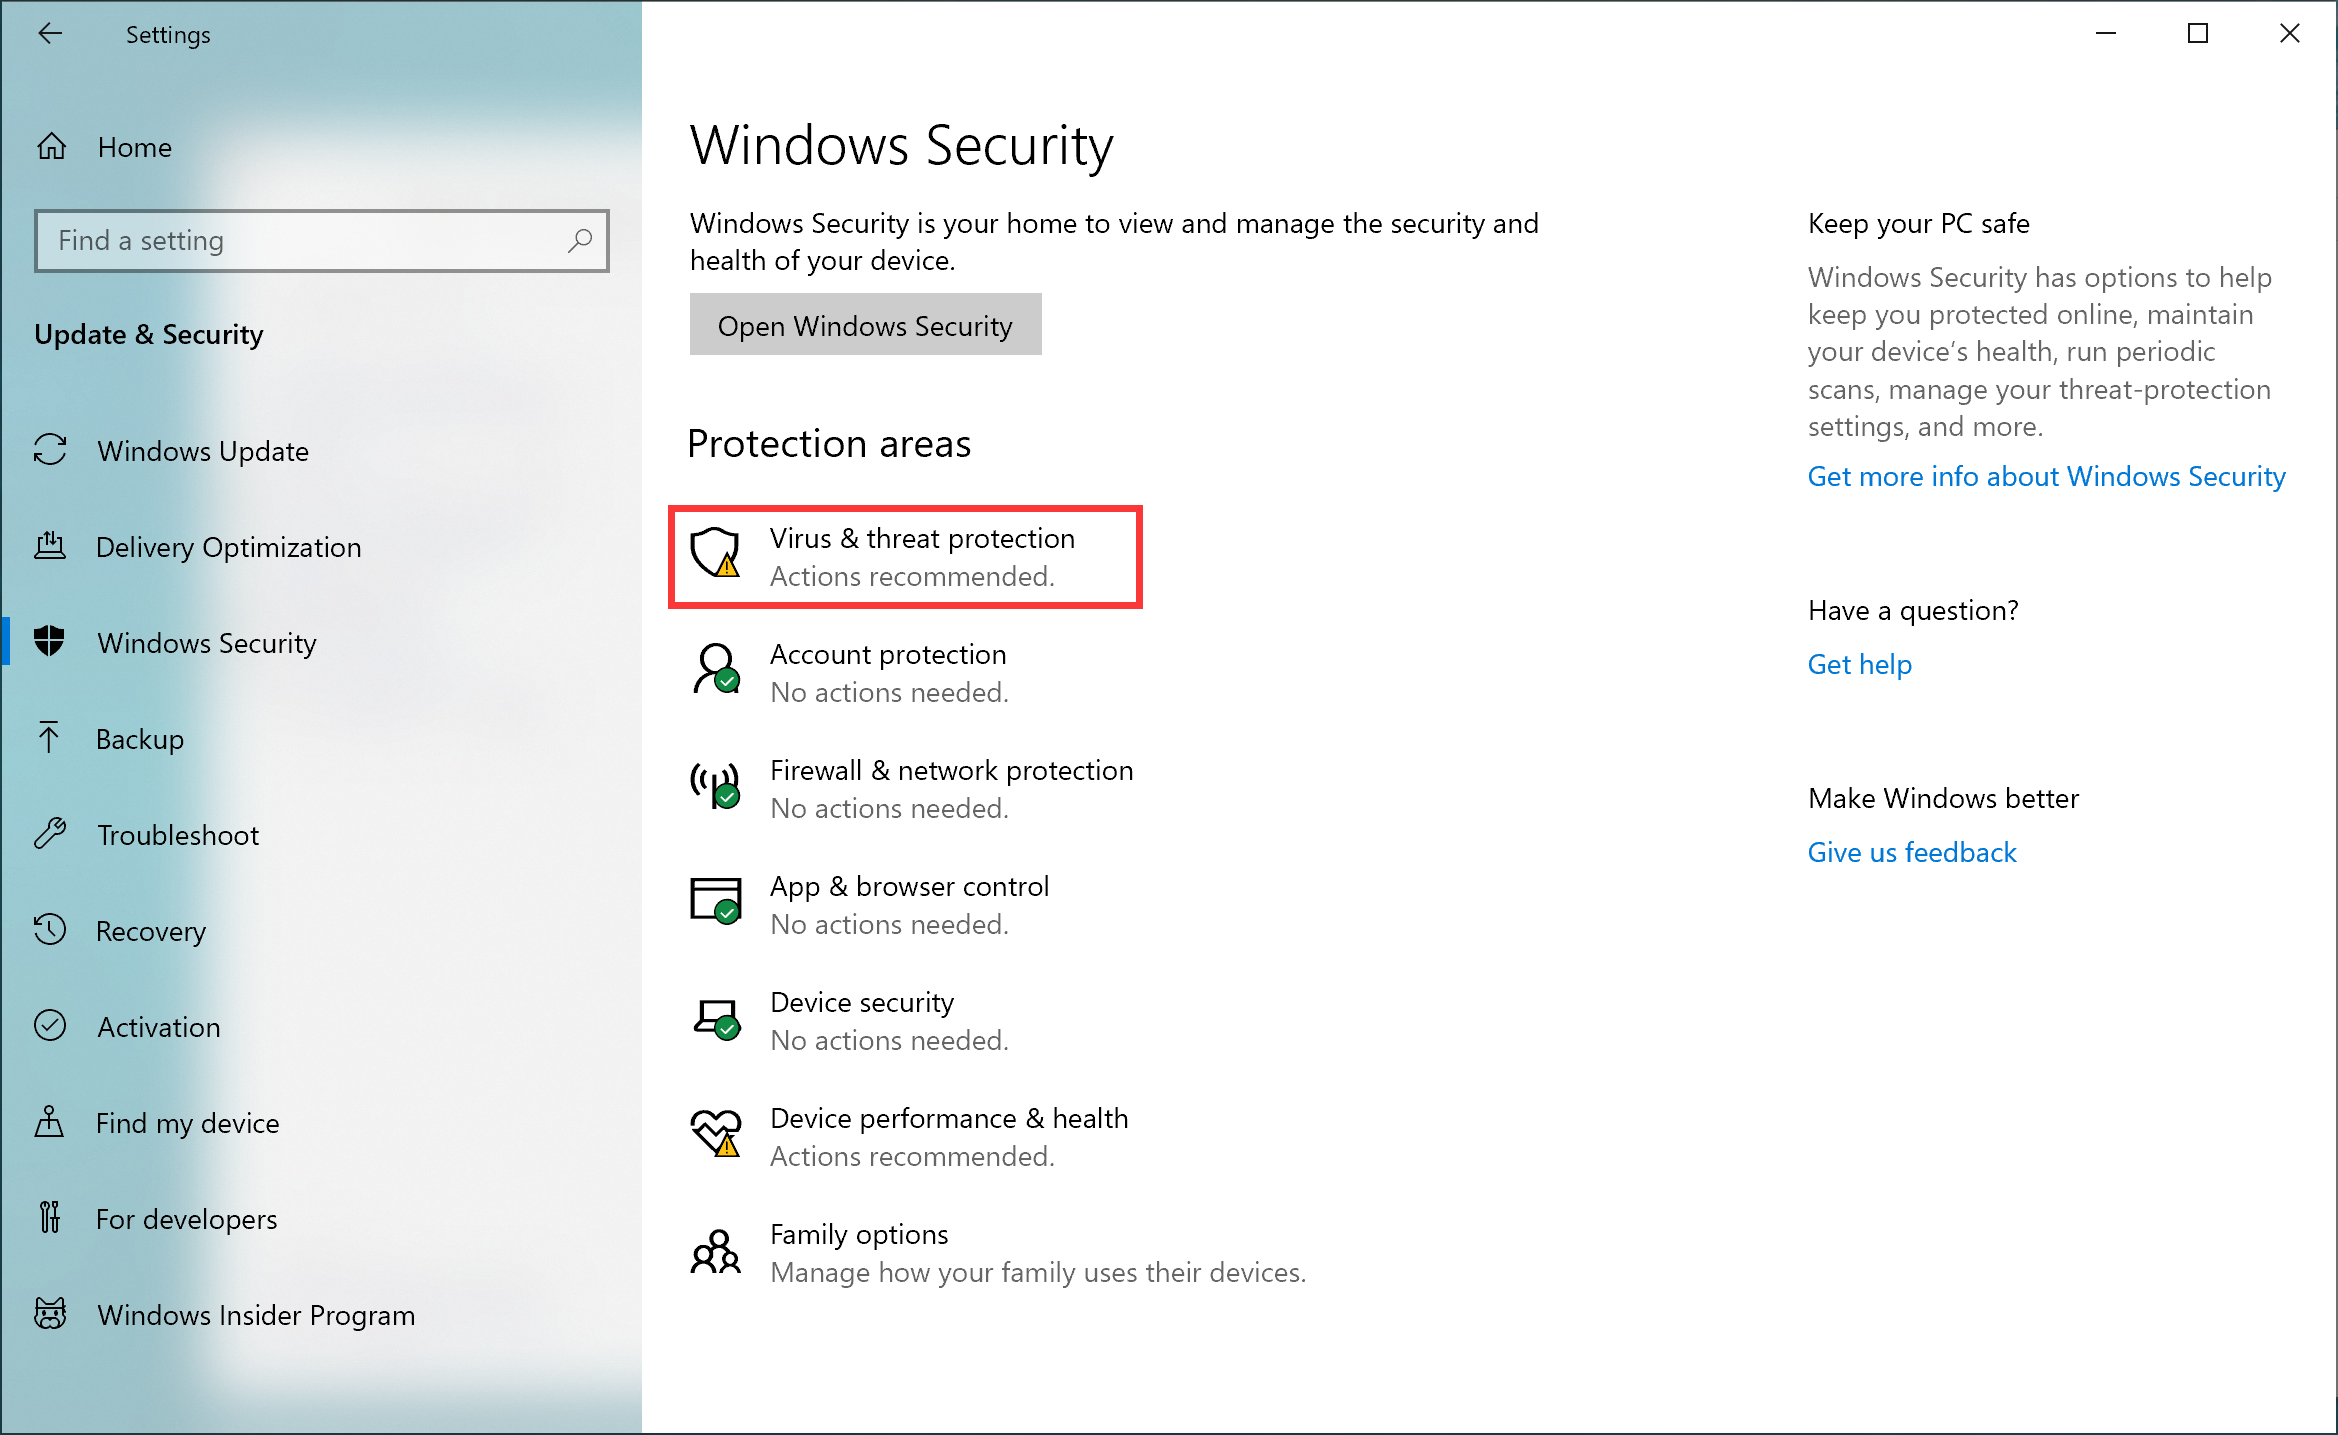The image size is (2338, 1435).
Task: Follow the Give us feedback link
Action: 1911,851
